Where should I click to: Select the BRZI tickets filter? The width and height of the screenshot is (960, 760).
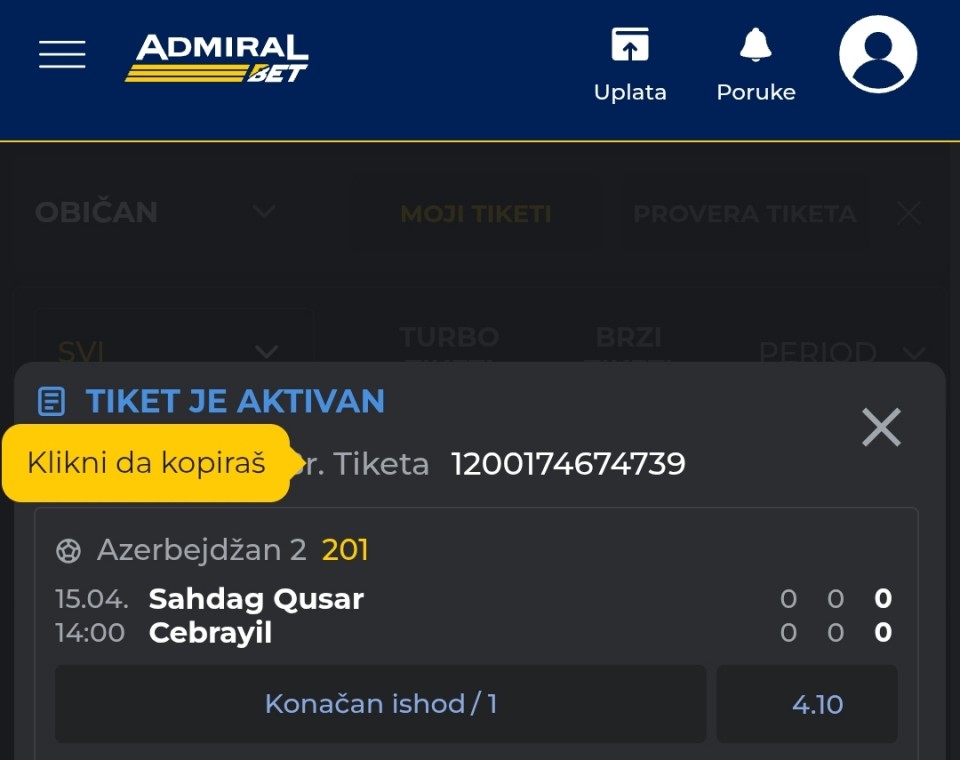[628, 338]
